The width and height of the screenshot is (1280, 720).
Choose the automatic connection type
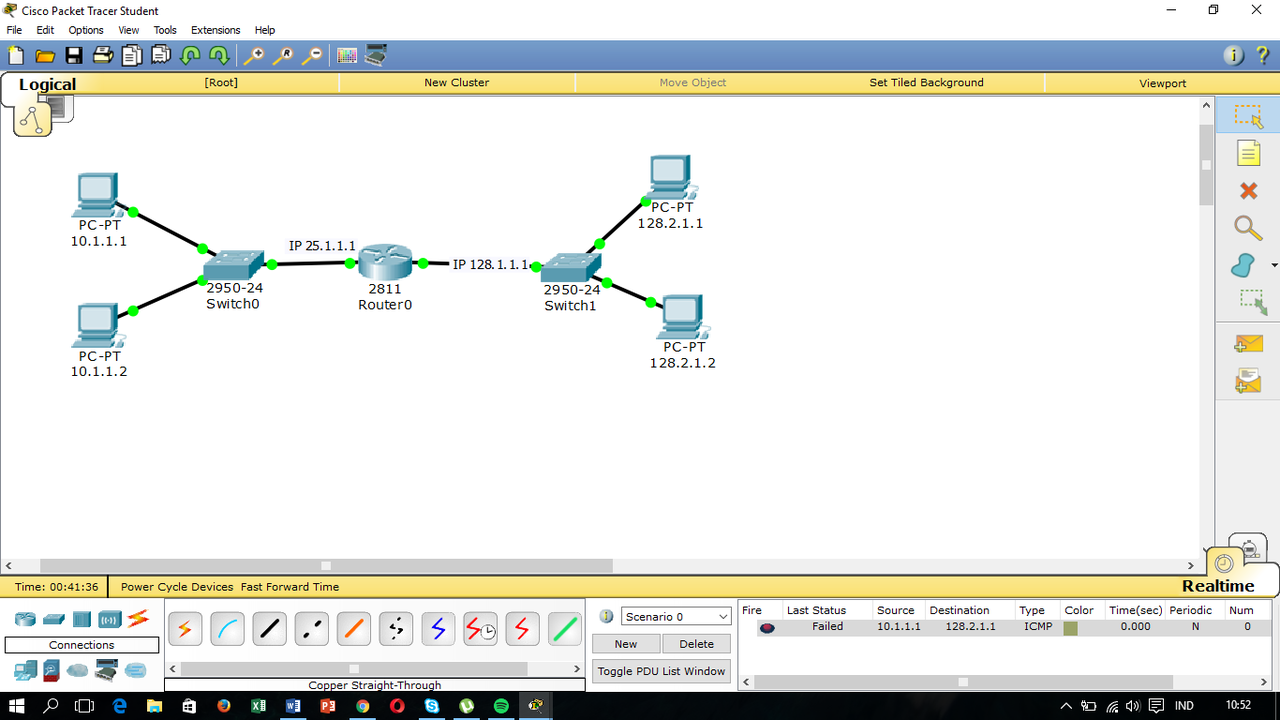185,629
